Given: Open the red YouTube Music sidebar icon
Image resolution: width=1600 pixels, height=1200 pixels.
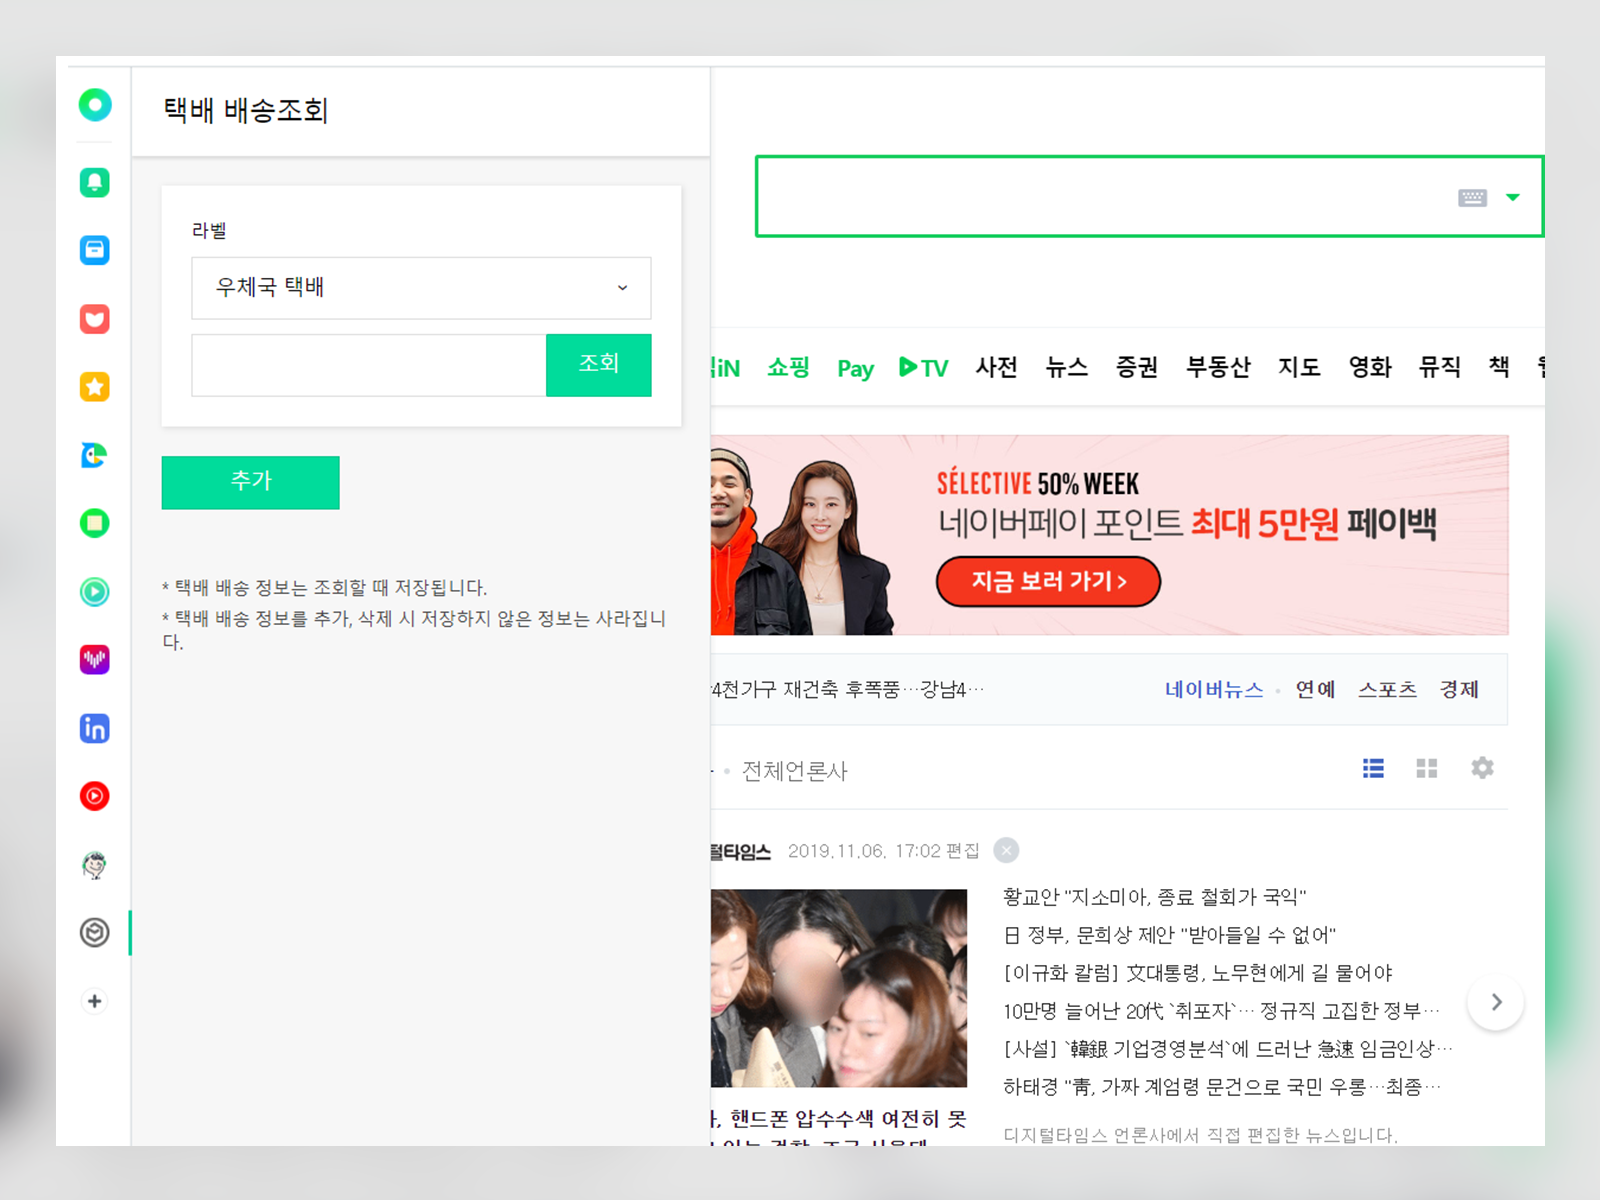Looking at the screenshot, I should pos(95,796).
